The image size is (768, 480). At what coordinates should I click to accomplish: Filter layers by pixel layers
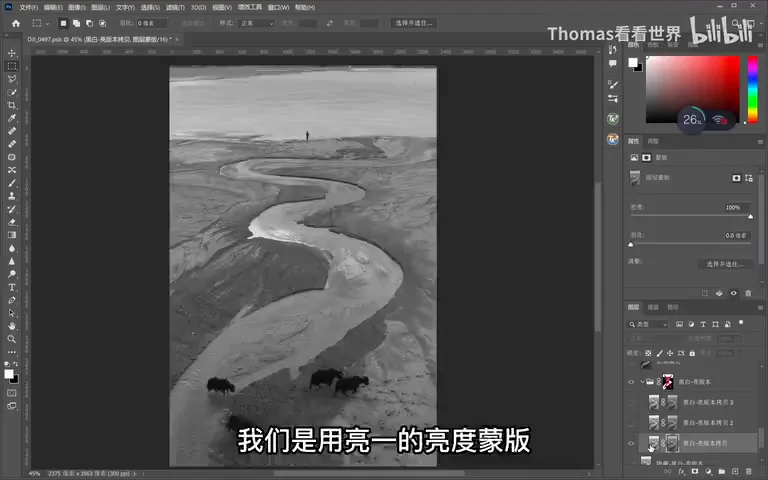(679, 324)
